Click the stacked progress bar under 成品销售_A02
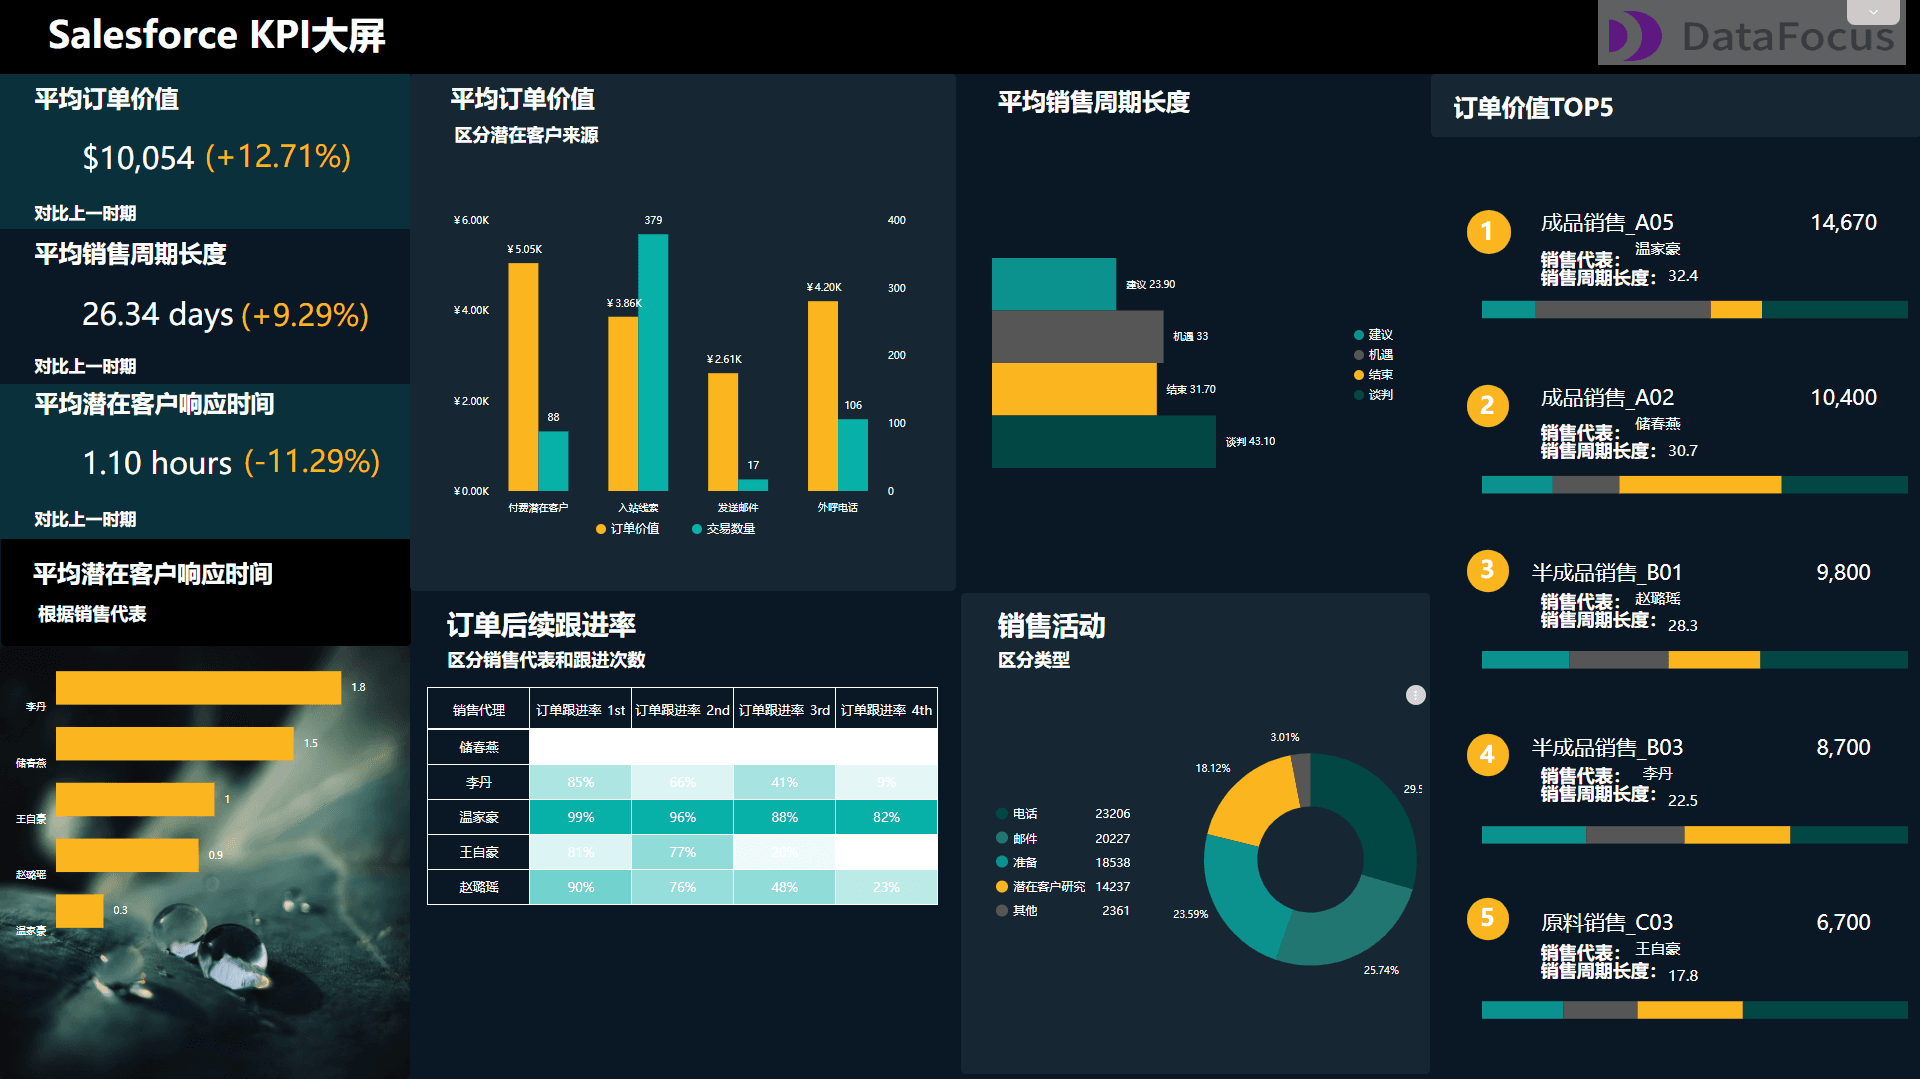1920x1079 pixels. pyautogui.click(x=1695, y=485)
